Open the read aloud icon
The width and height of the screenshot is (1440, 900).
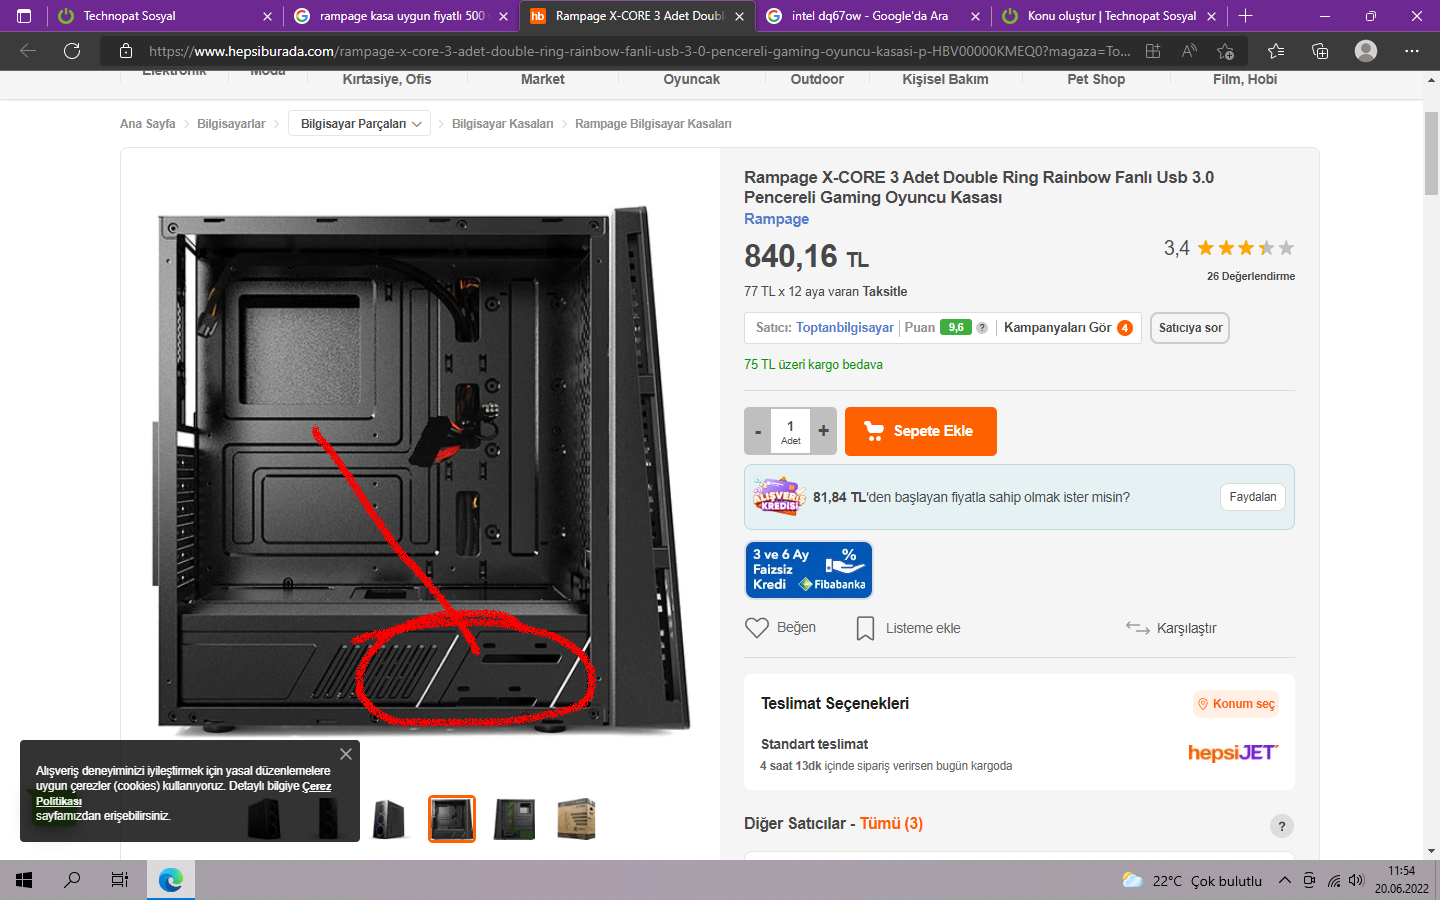tap(1189, 51)
